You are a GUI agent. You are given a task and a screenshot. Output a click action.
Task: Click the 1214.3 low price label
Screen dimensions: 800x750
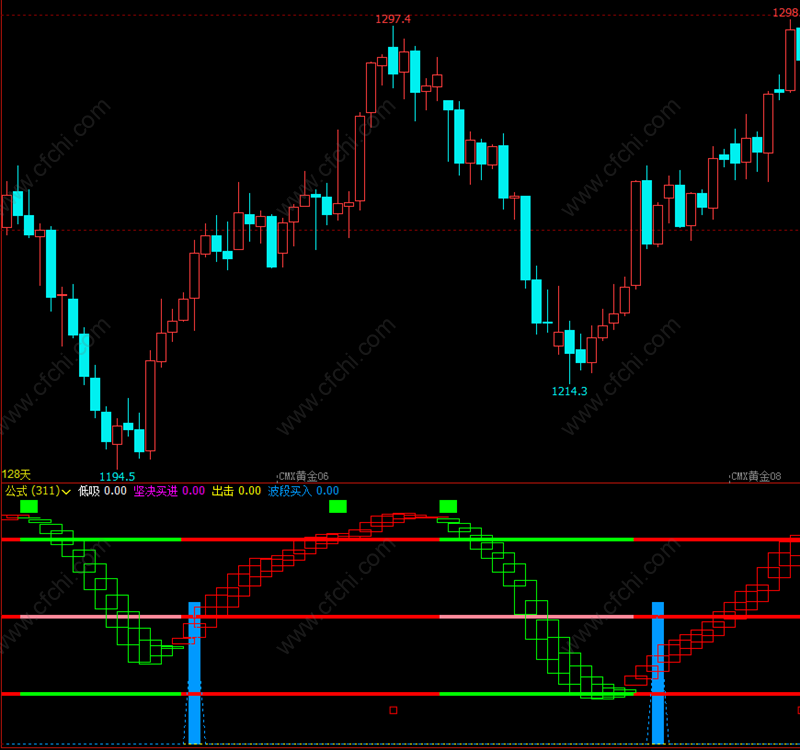[569, 391]
